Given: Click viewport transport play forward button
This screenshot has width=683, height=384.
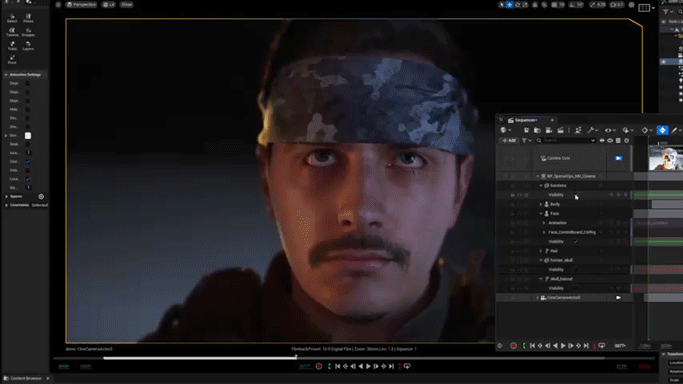Looking at the screenshot, I should click(369, 367).
